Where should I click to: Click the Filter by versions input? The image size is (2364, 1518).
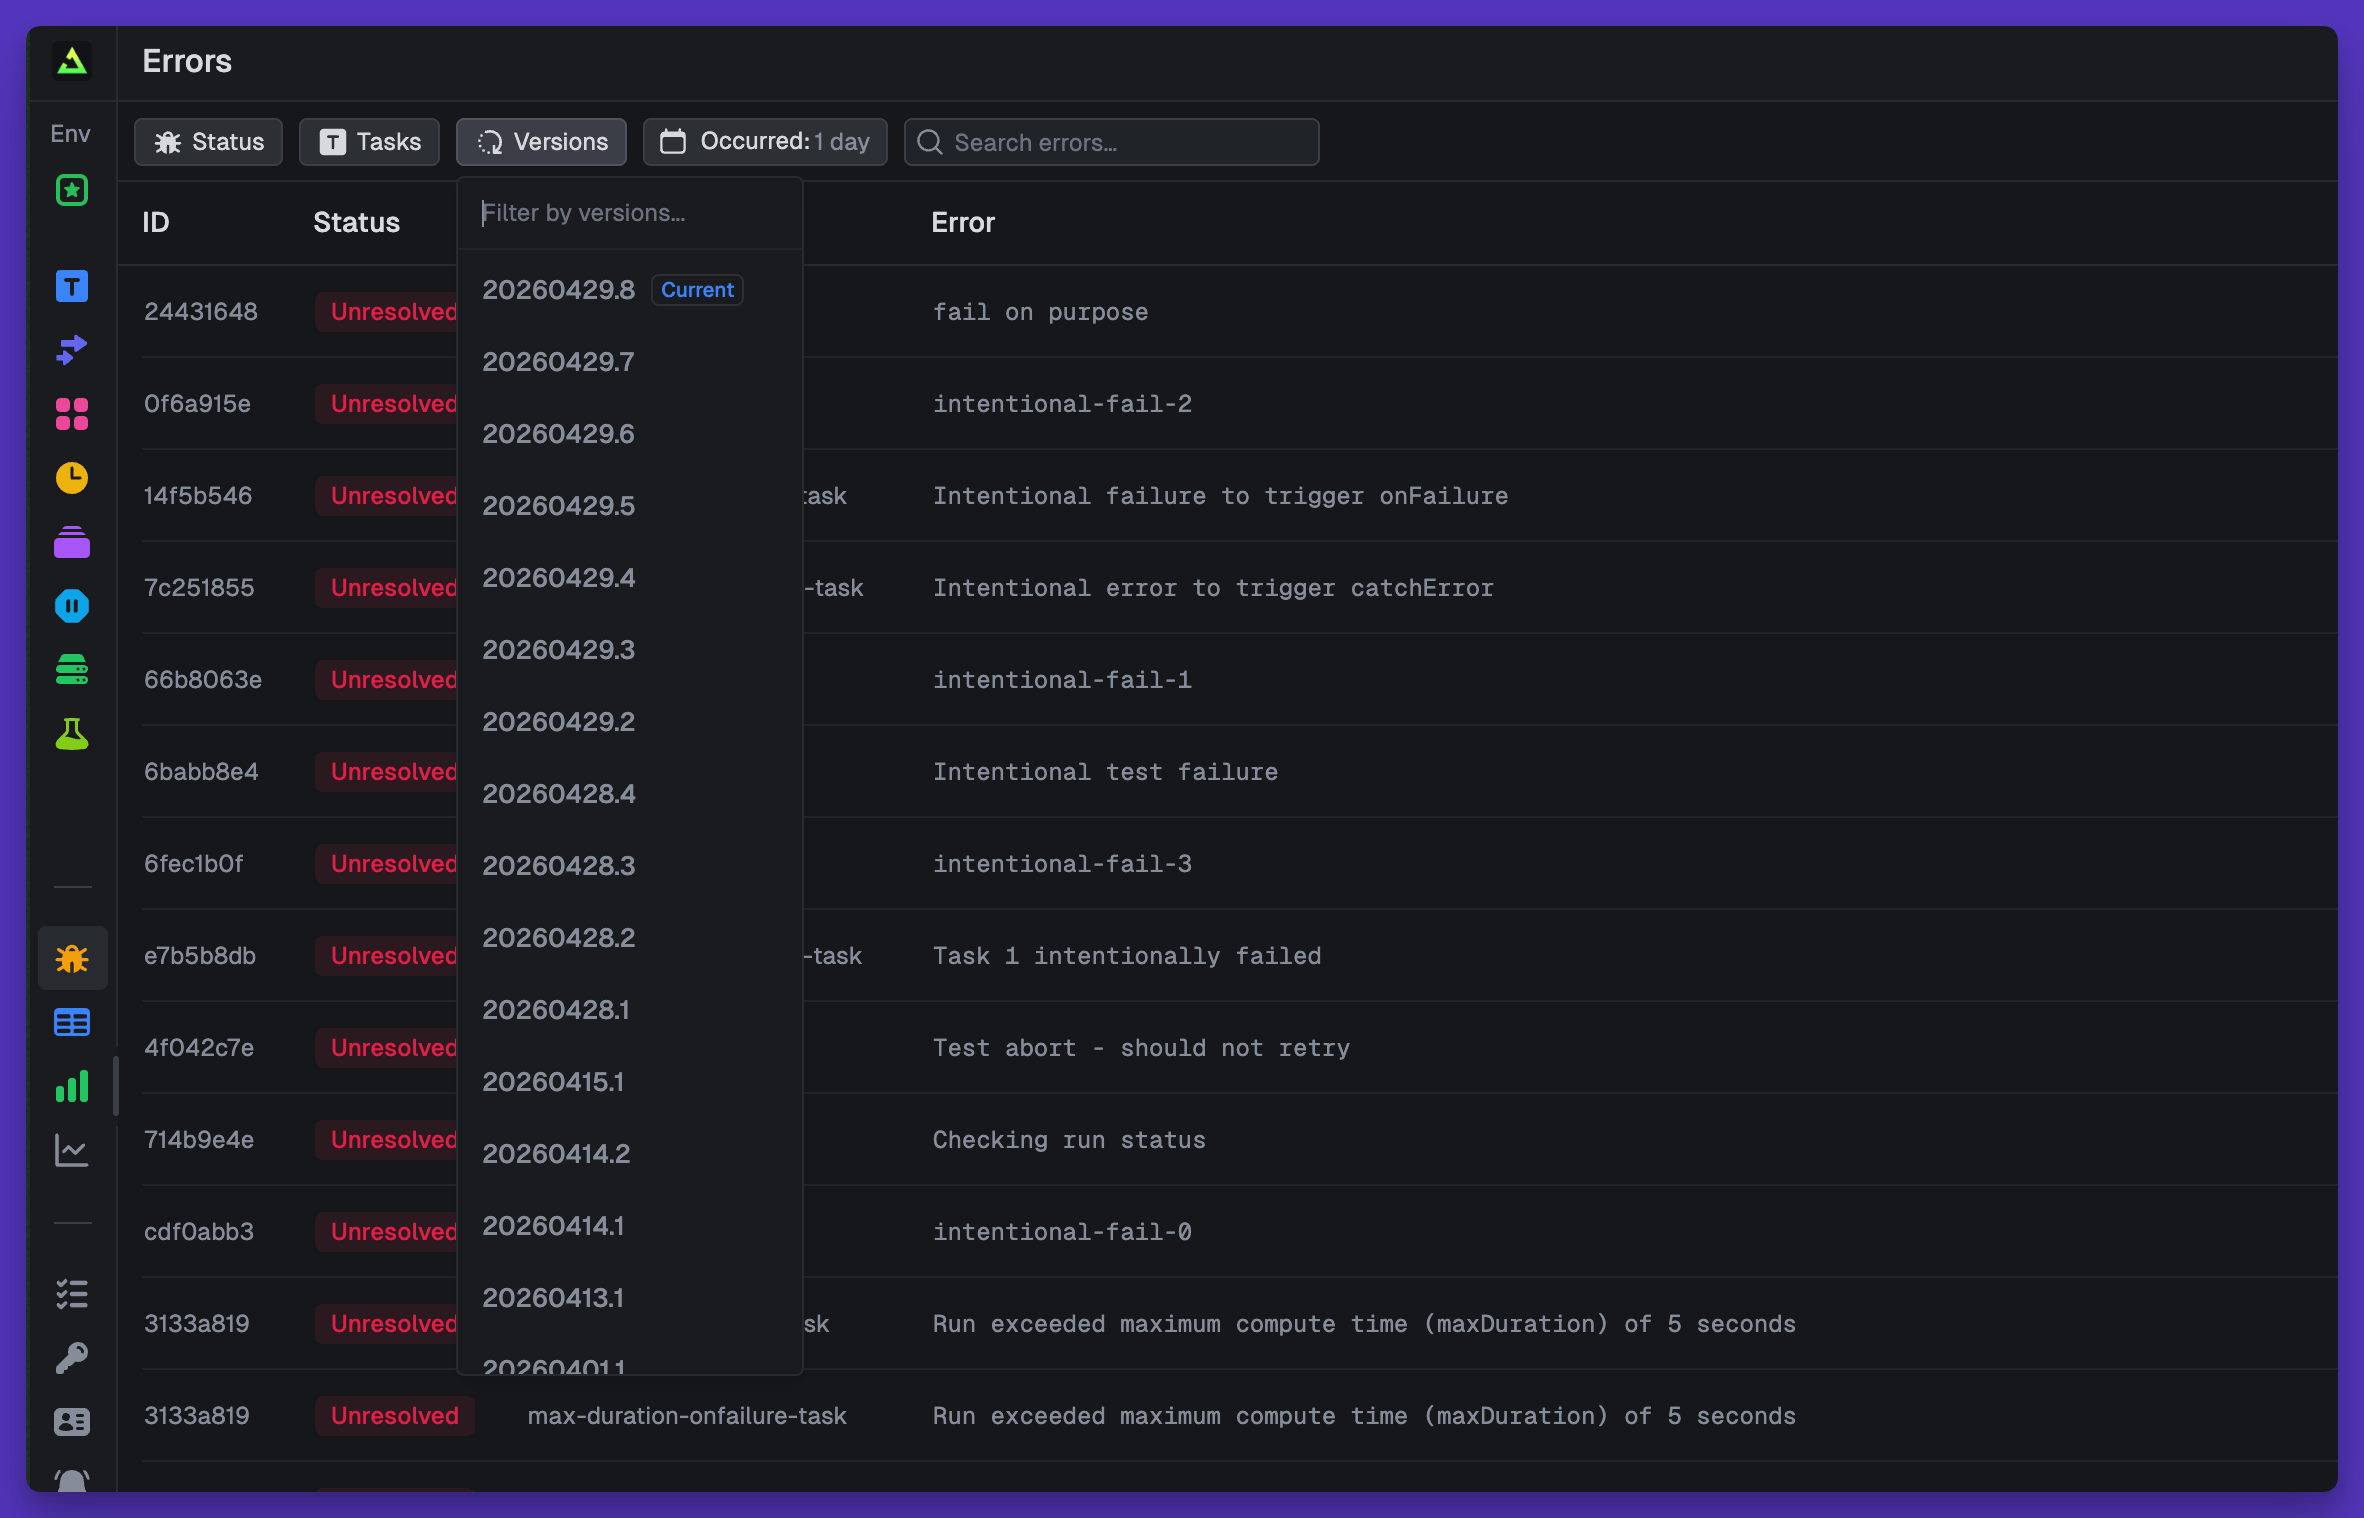tap(630, 213)
